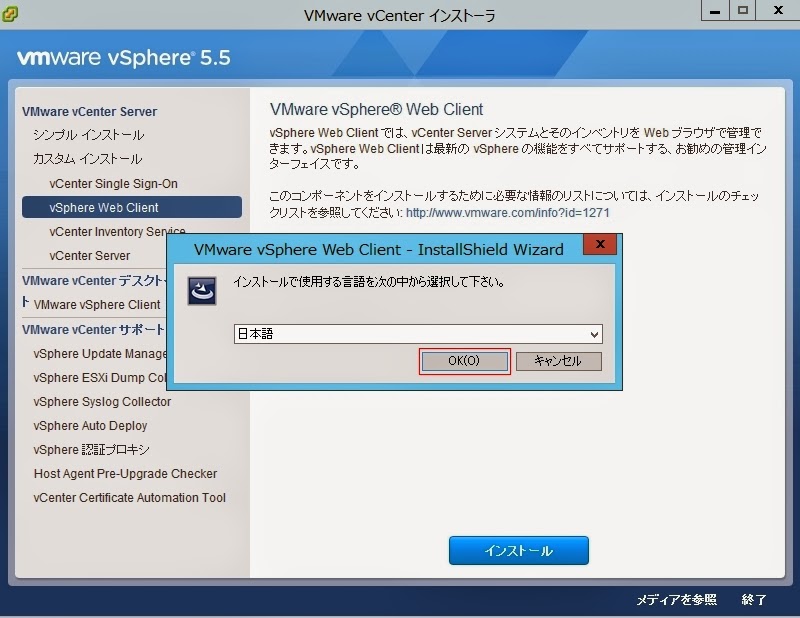This screenshot has height=618, width=800.
Task: Open the 日本語 language dropdown
Action: (418, 334)
